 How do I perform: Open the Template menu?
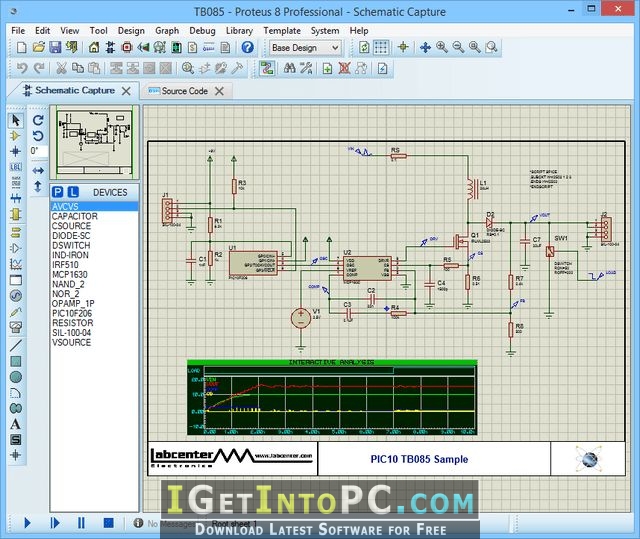click(x=282, y=31)
